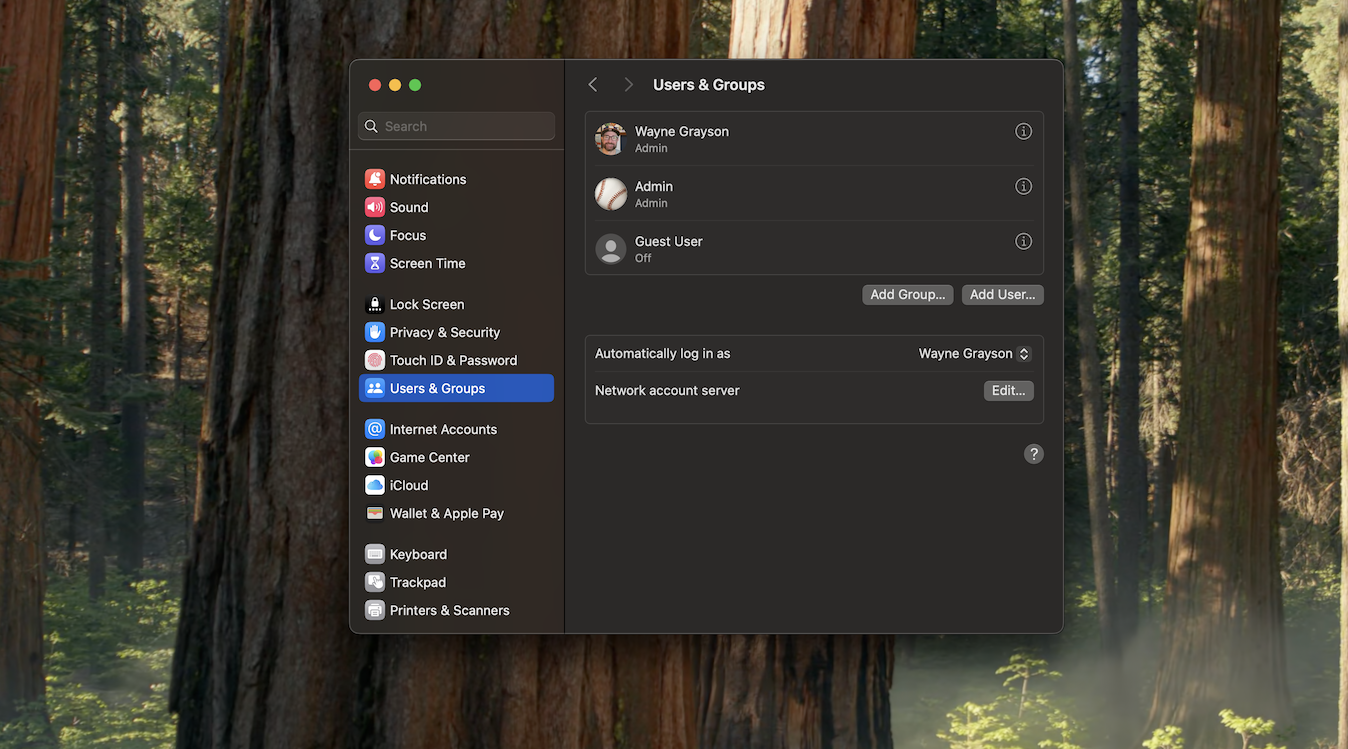The image size is (1348, 749).
Task: Click the Search field in sidebar
Action: 457,126
